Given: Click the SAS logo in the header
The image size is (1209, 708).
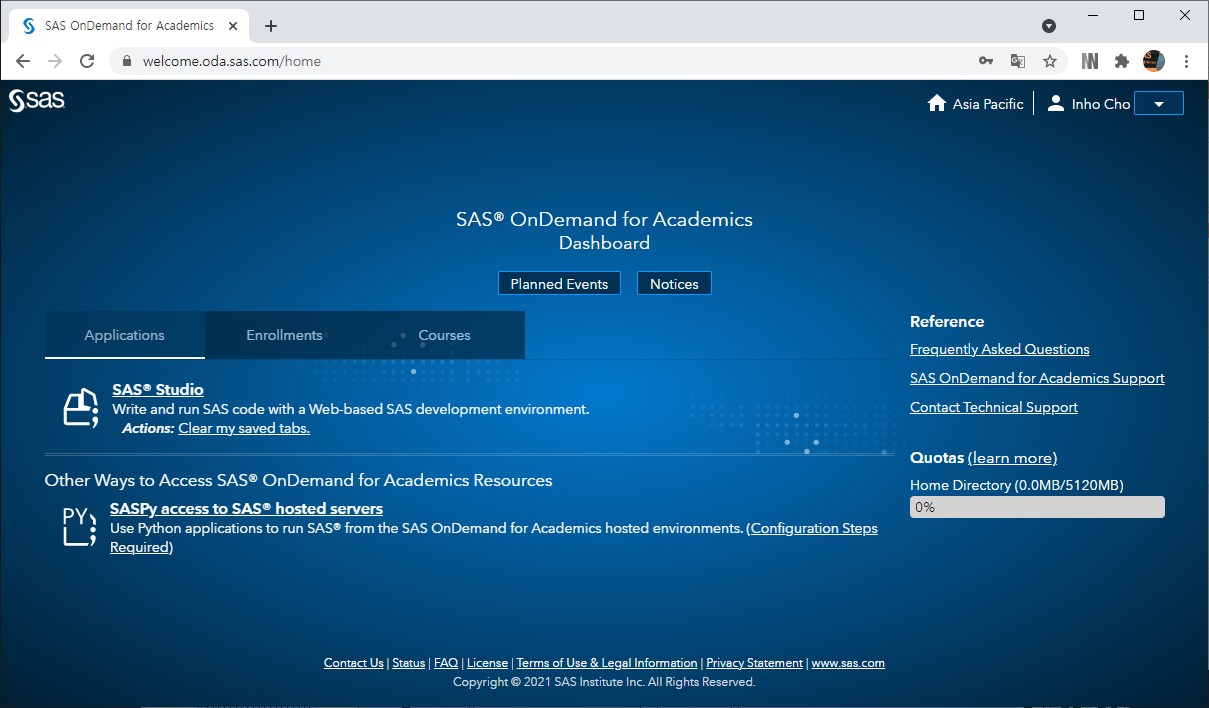Looking at the screenshot, I should (37, 100).
